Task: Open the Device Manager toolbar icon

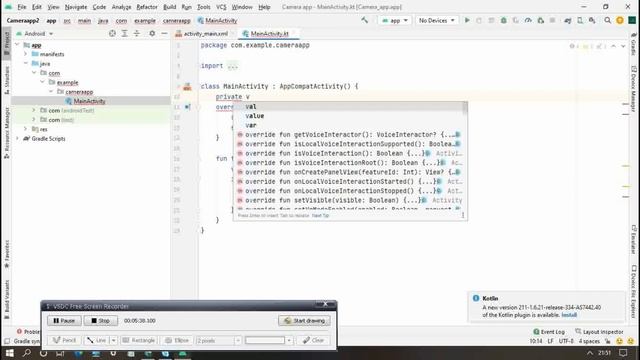Action: pos(580,20)
